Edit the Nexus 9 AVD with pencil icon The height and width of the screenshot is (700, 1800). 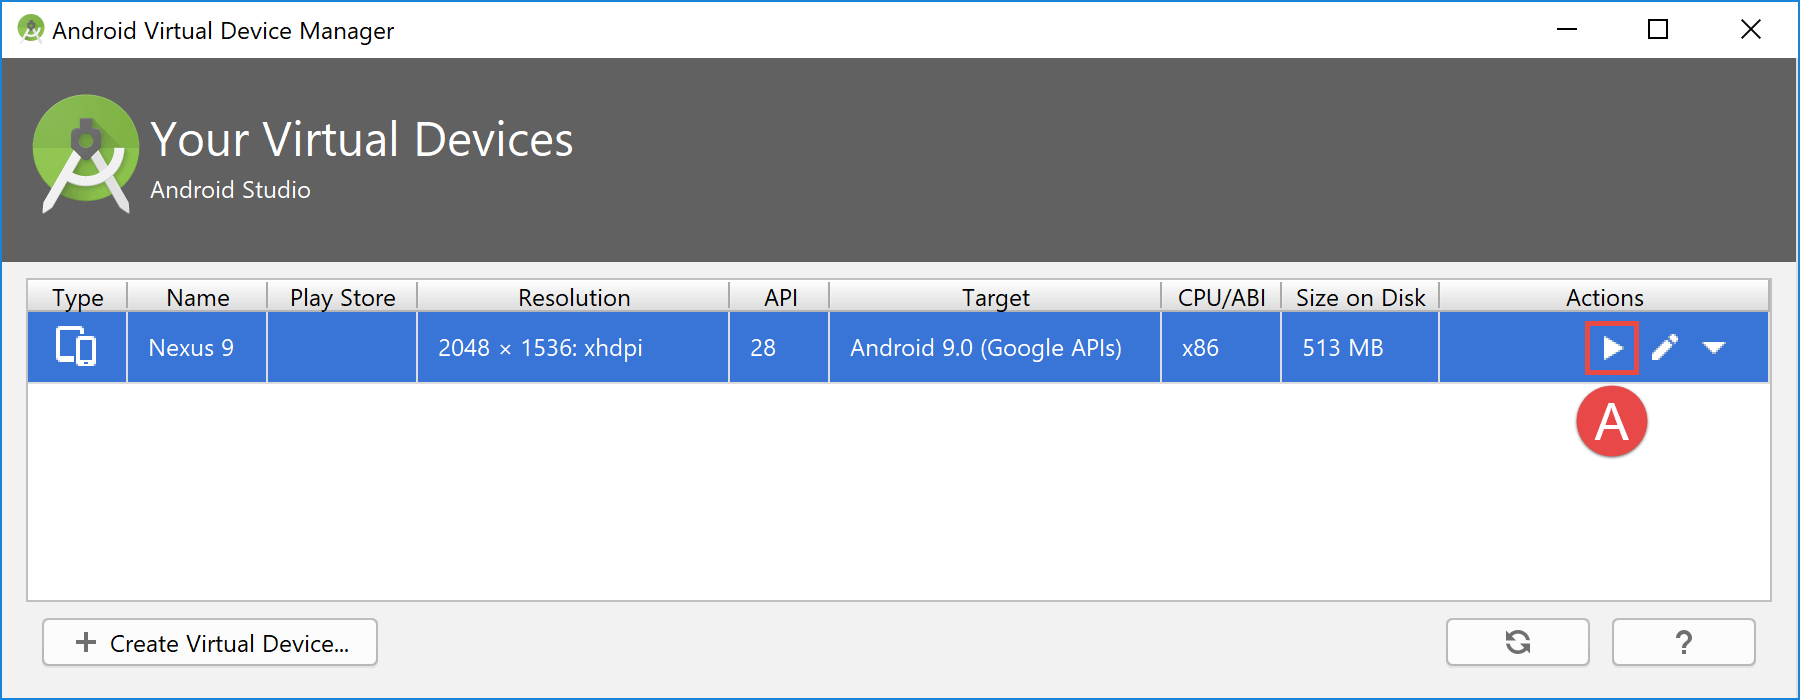1665,348
